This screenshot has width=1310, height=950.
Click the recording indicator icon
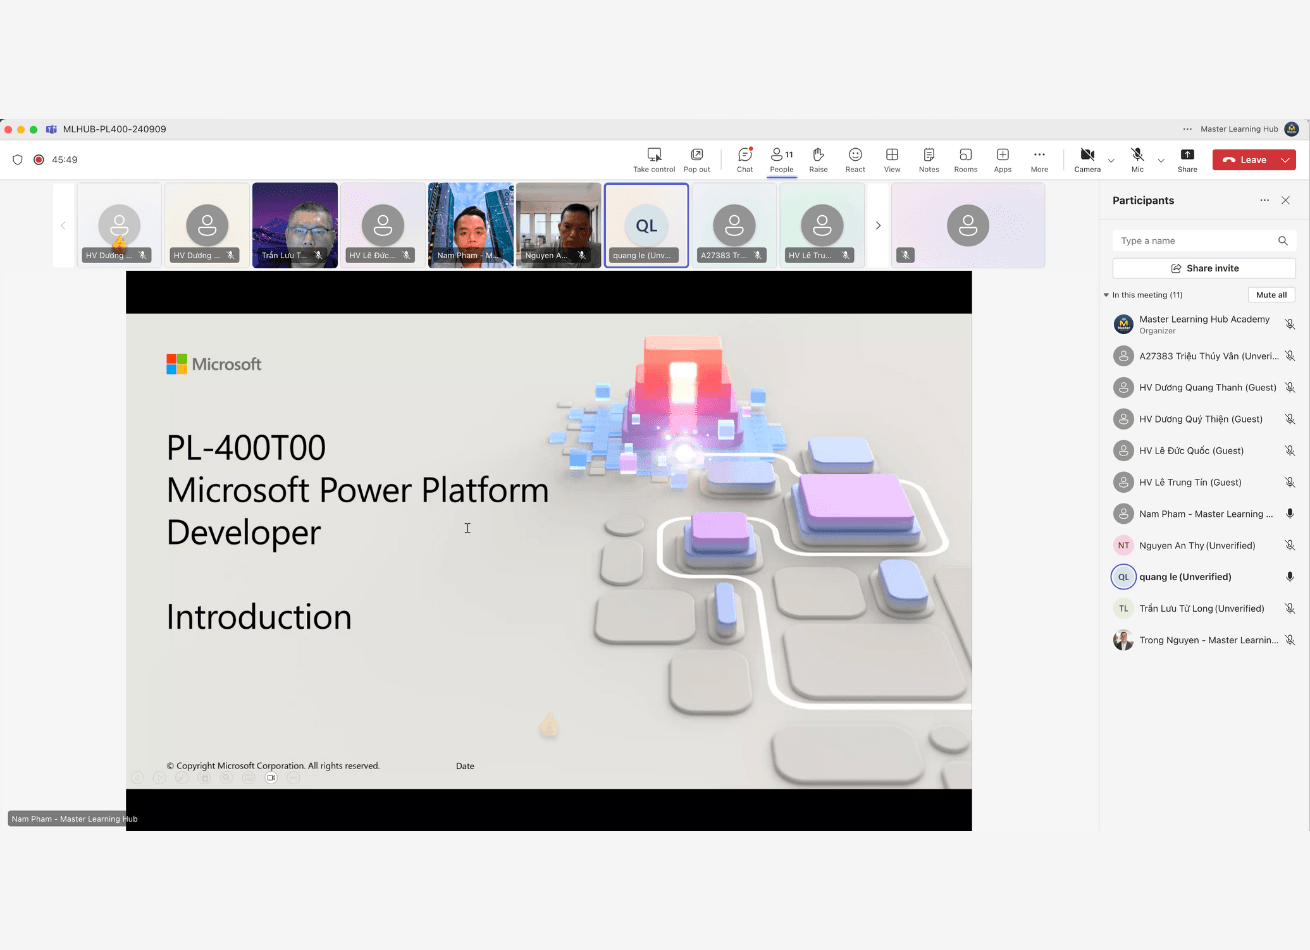pyautogui.click(x=39, y=159)
